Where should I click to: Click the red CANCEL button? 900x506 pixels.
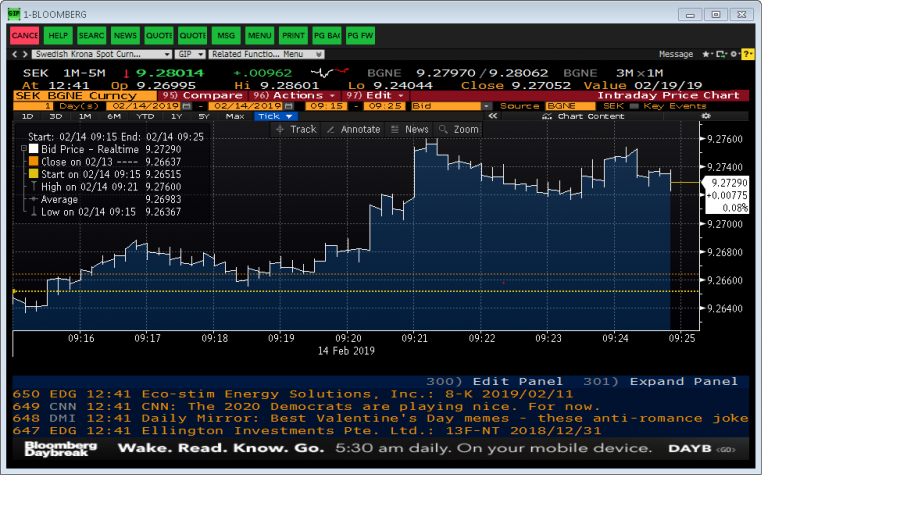(x=24, y=36)
